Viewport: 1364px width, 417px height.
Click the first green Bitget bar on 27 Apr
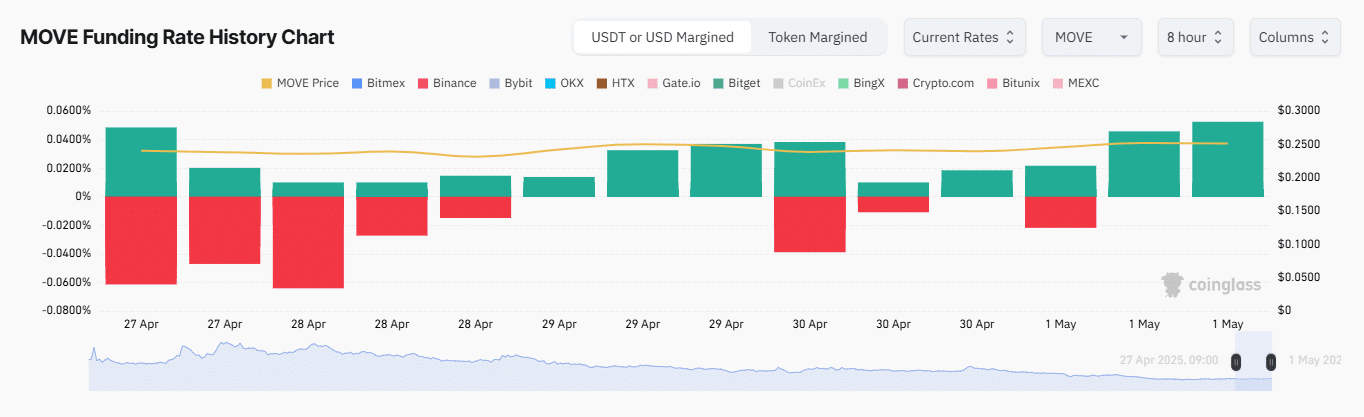click(x=141, y=162)
